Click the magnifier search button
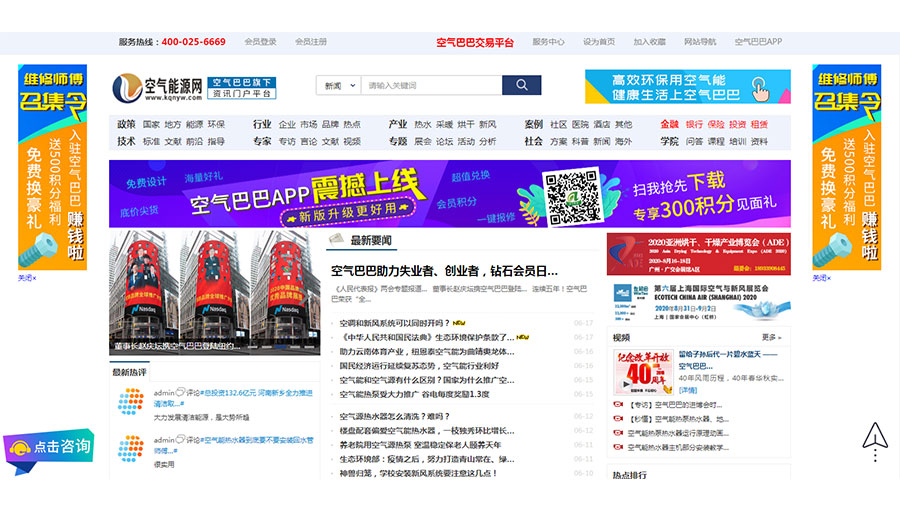 [521, 85]
